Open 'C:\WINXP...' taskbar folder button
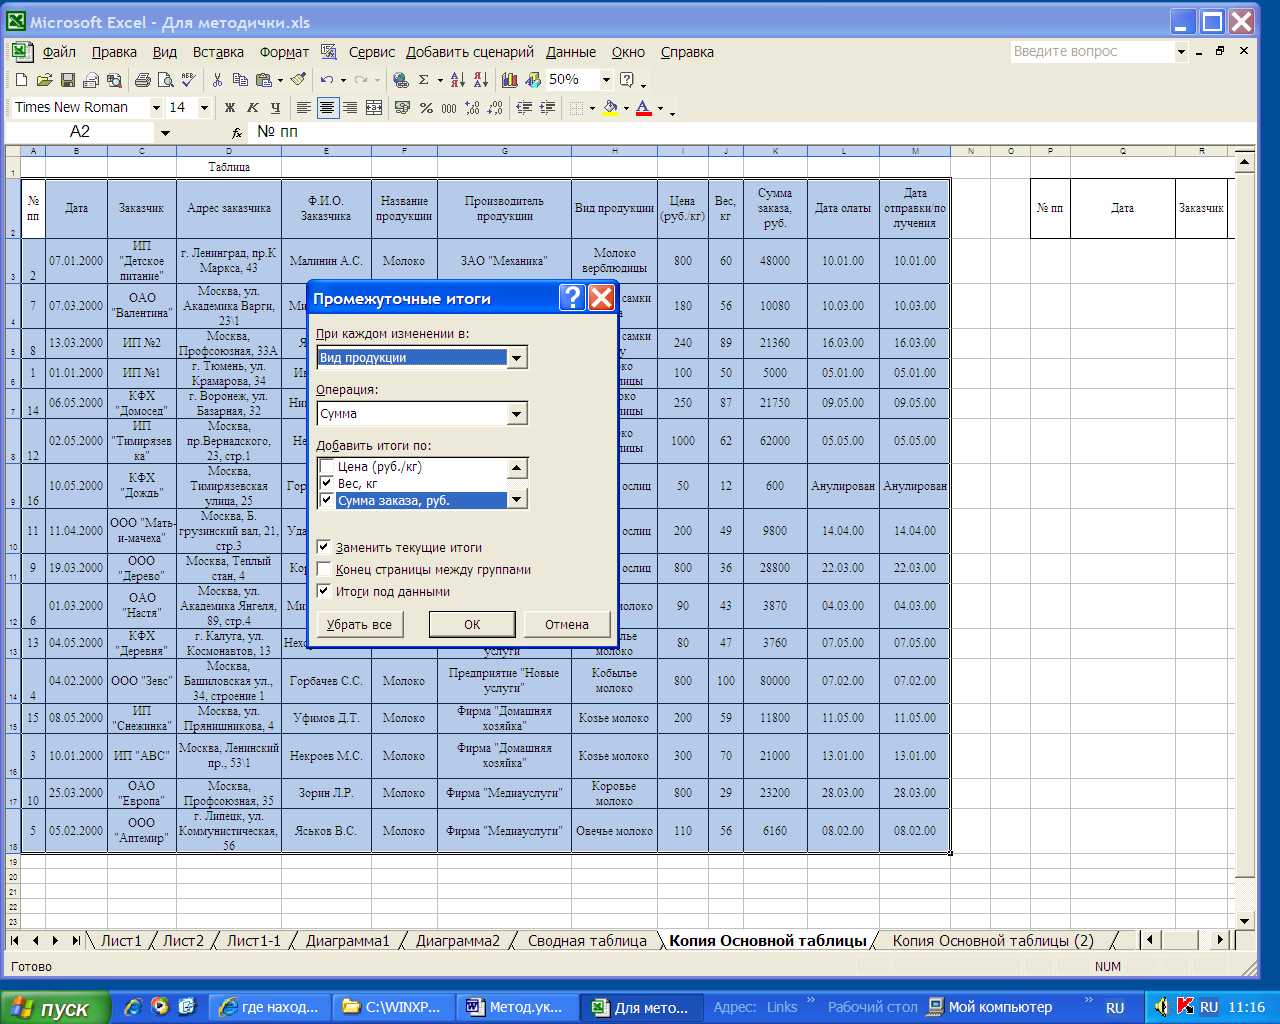This screenshot has width=1280, height=1024. point(394,1007)
